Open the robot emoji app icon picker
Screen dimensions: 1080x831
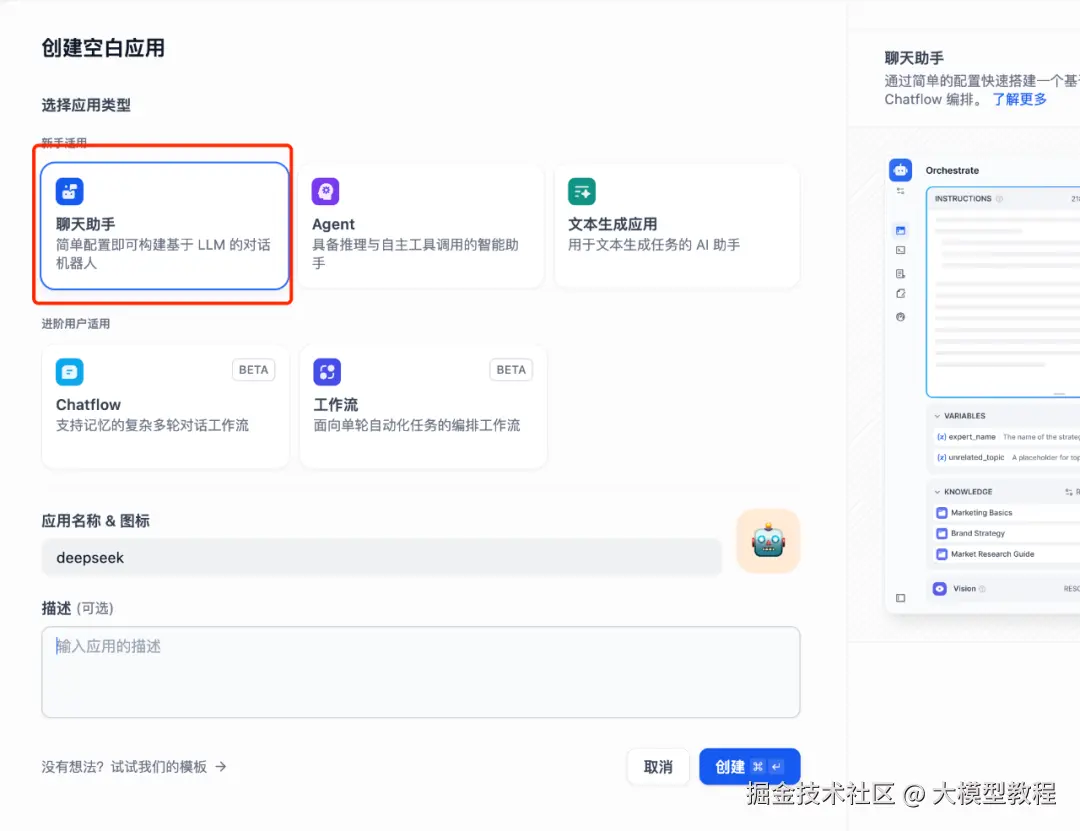pyautogui.click(x=768, y=539)
